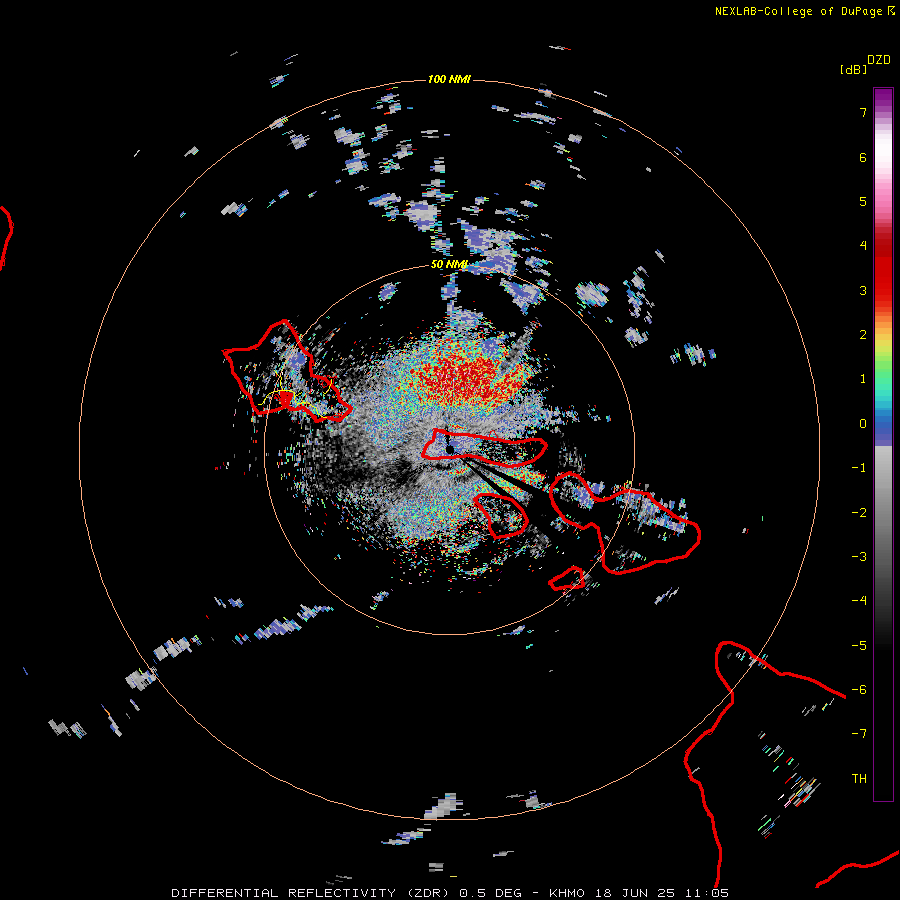Click the 1 value on the color scale
The height and width of the screenshot is (900, 900).
click(x=863, y=379)
